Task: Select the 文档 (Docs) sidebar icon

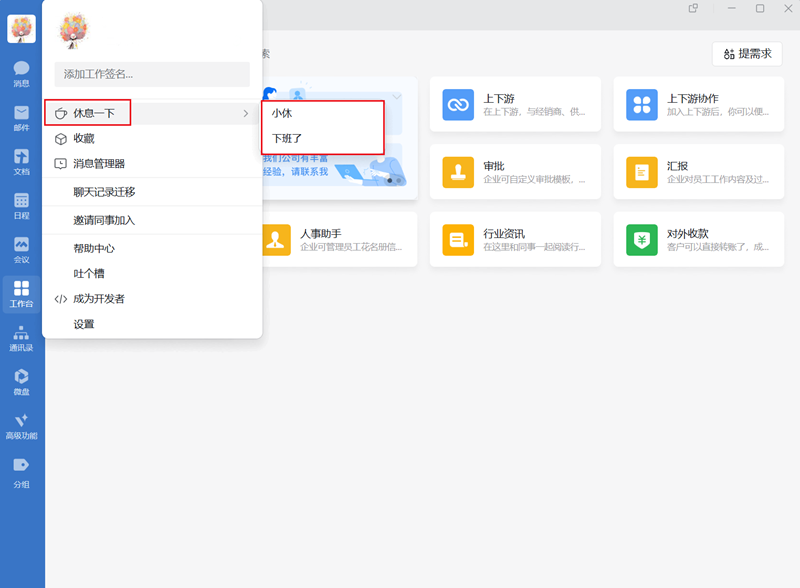Action: click(21, 160)
